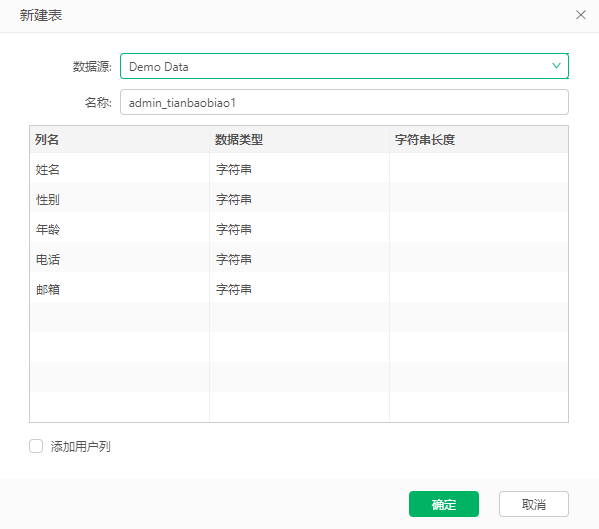599x529 pixels.
Task: Click the 确定 button
Action: tap(444, 504)
